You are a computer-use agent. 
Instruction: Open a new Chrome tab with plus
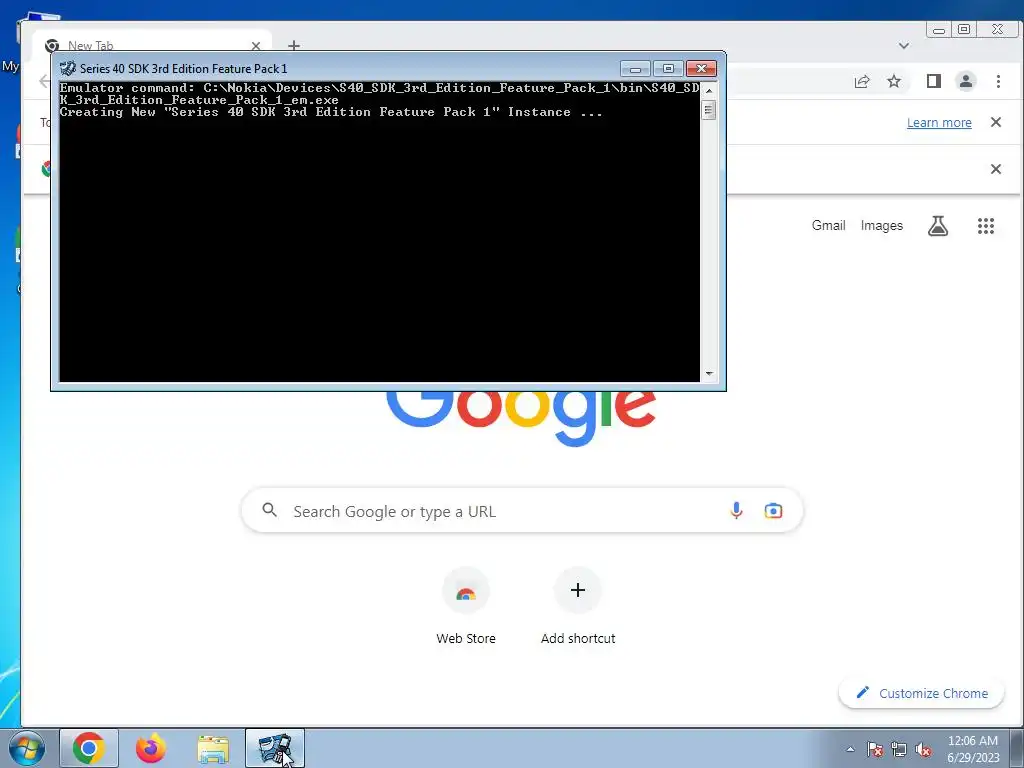294,45
